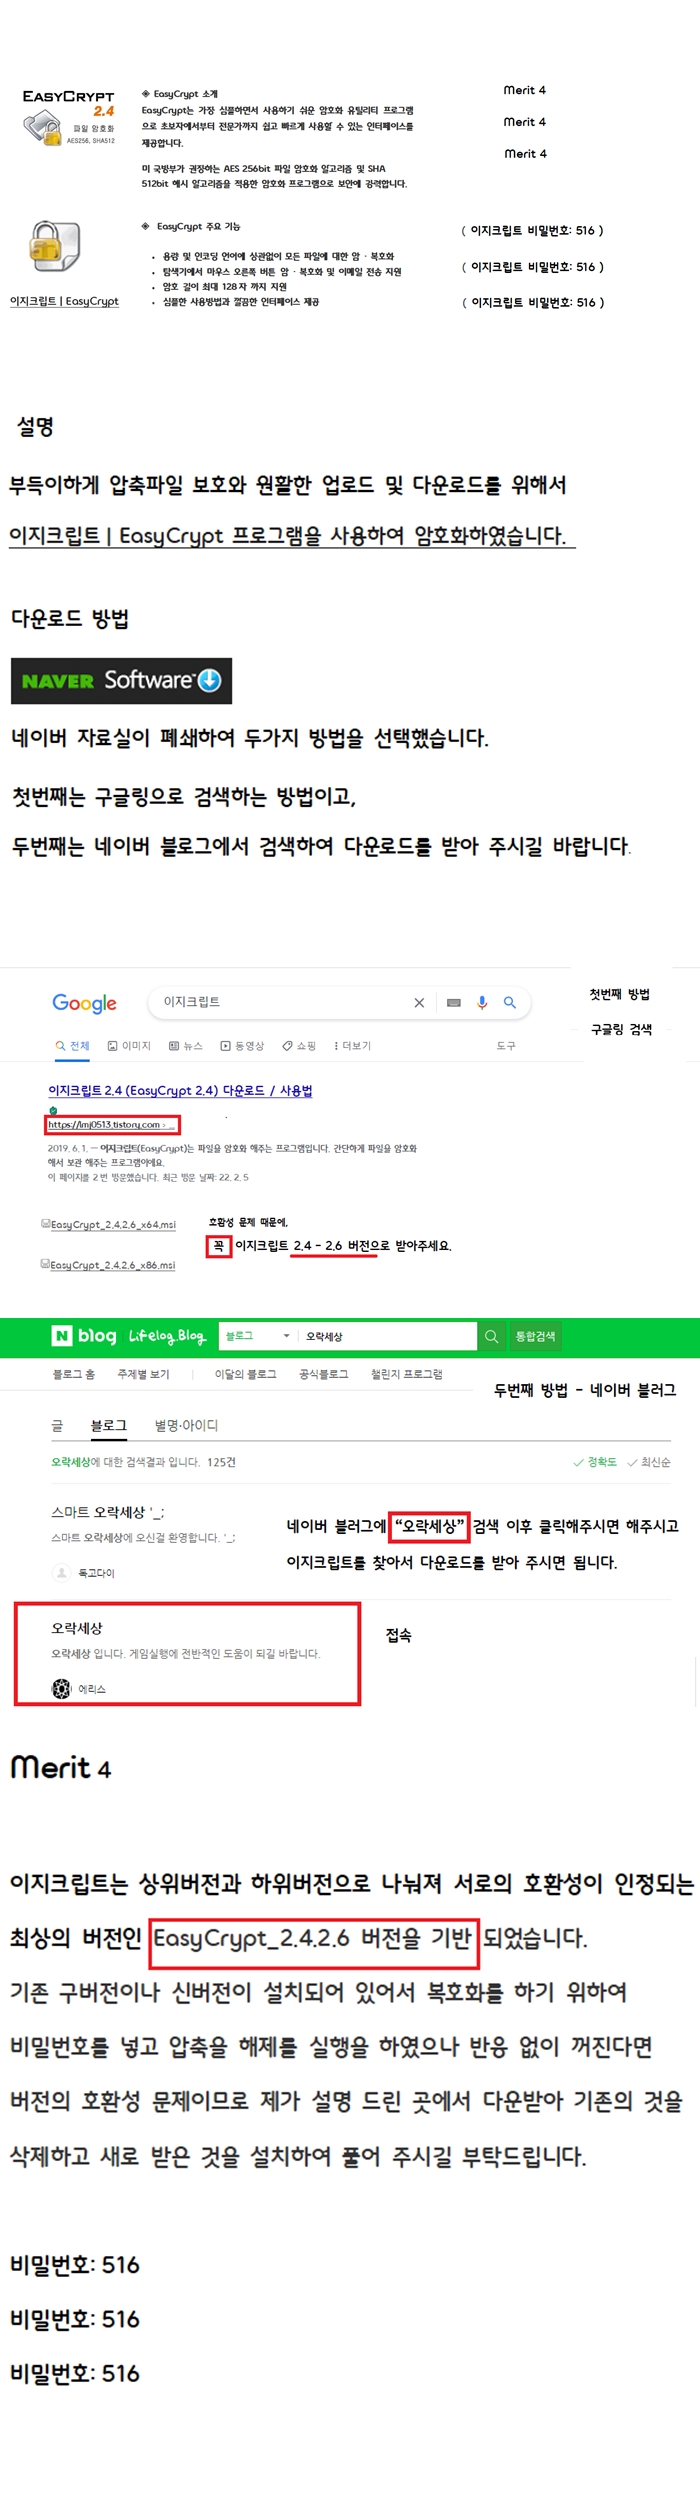Click the Google logo
This screenshot has width=700, height=2499.
tap(84, 1003)
